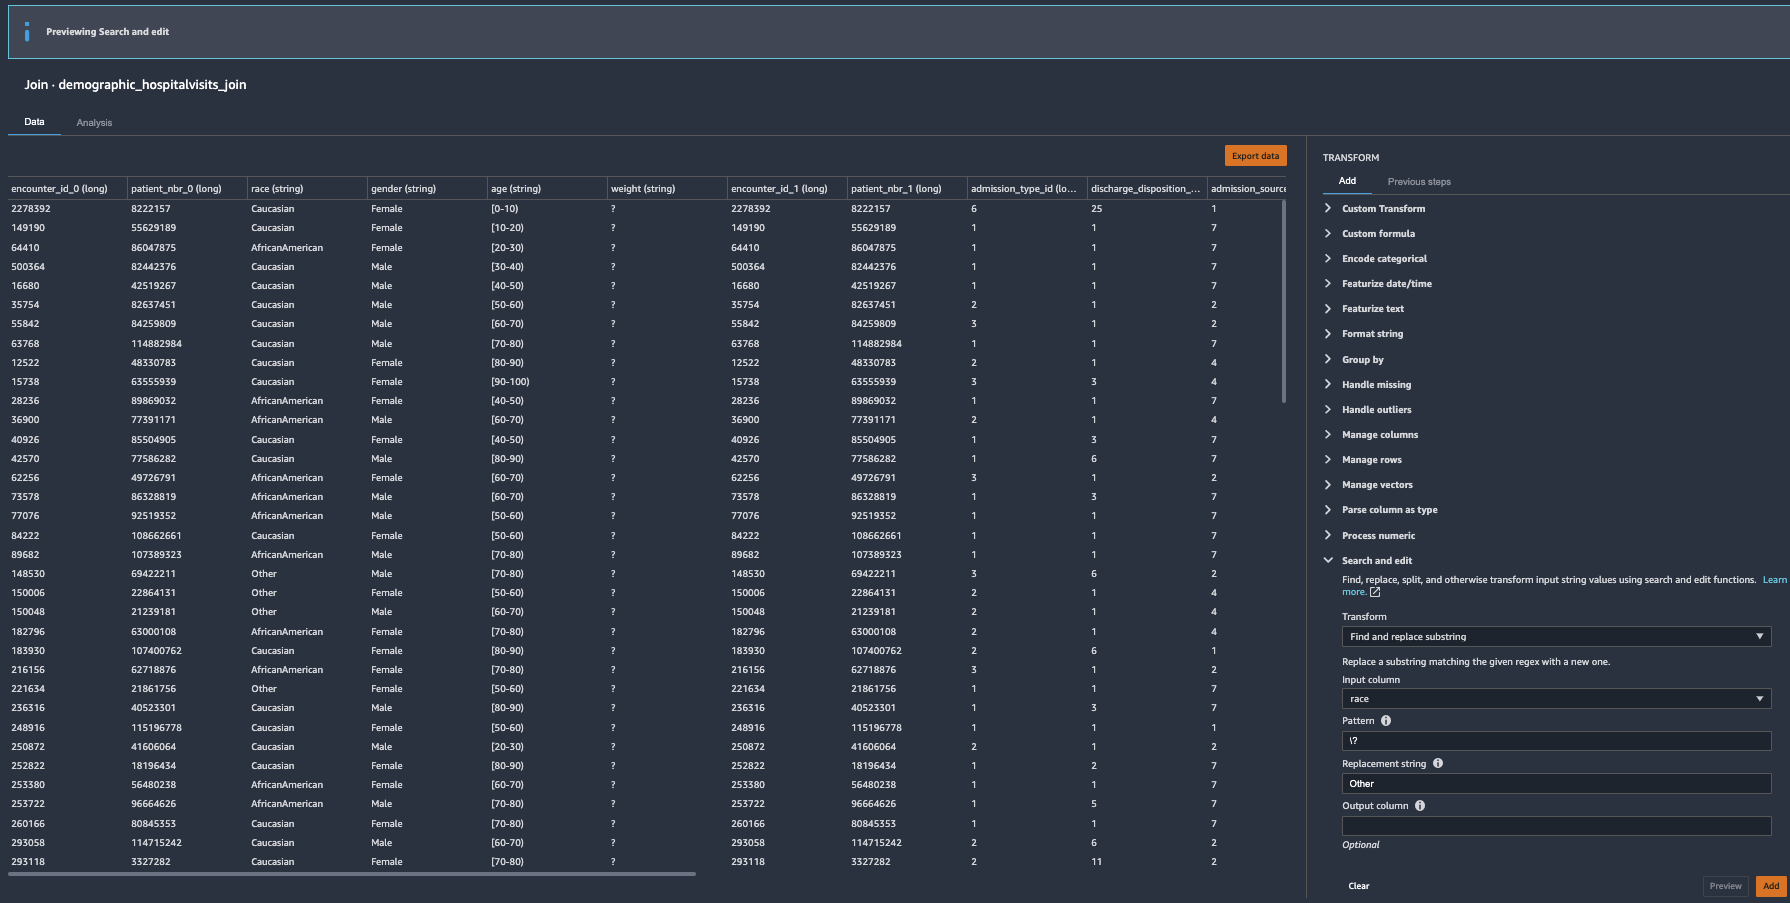The width and height of the screenshot is (1790, 903).
Task: Click the second-column cell 3327282
Action: coord(151,862)
